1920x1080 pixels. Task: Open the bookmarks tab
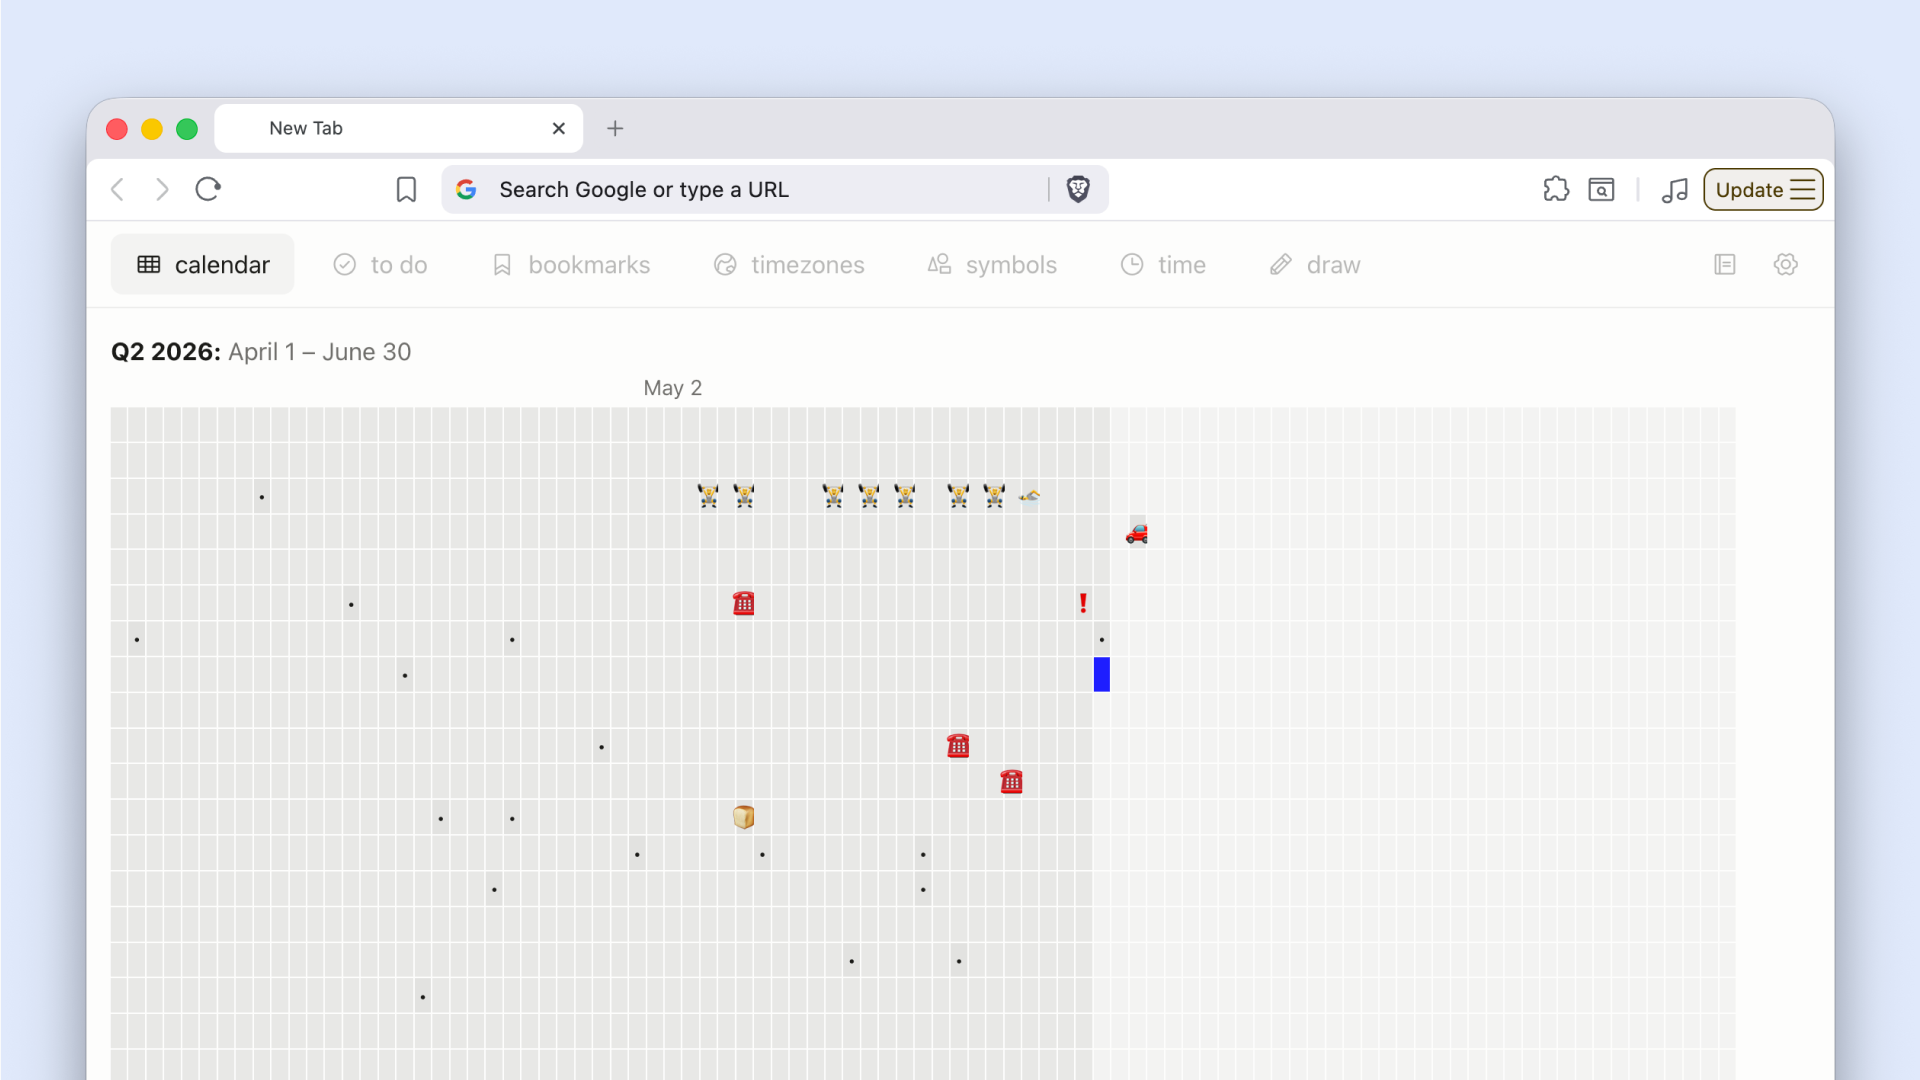click(571, 264)
